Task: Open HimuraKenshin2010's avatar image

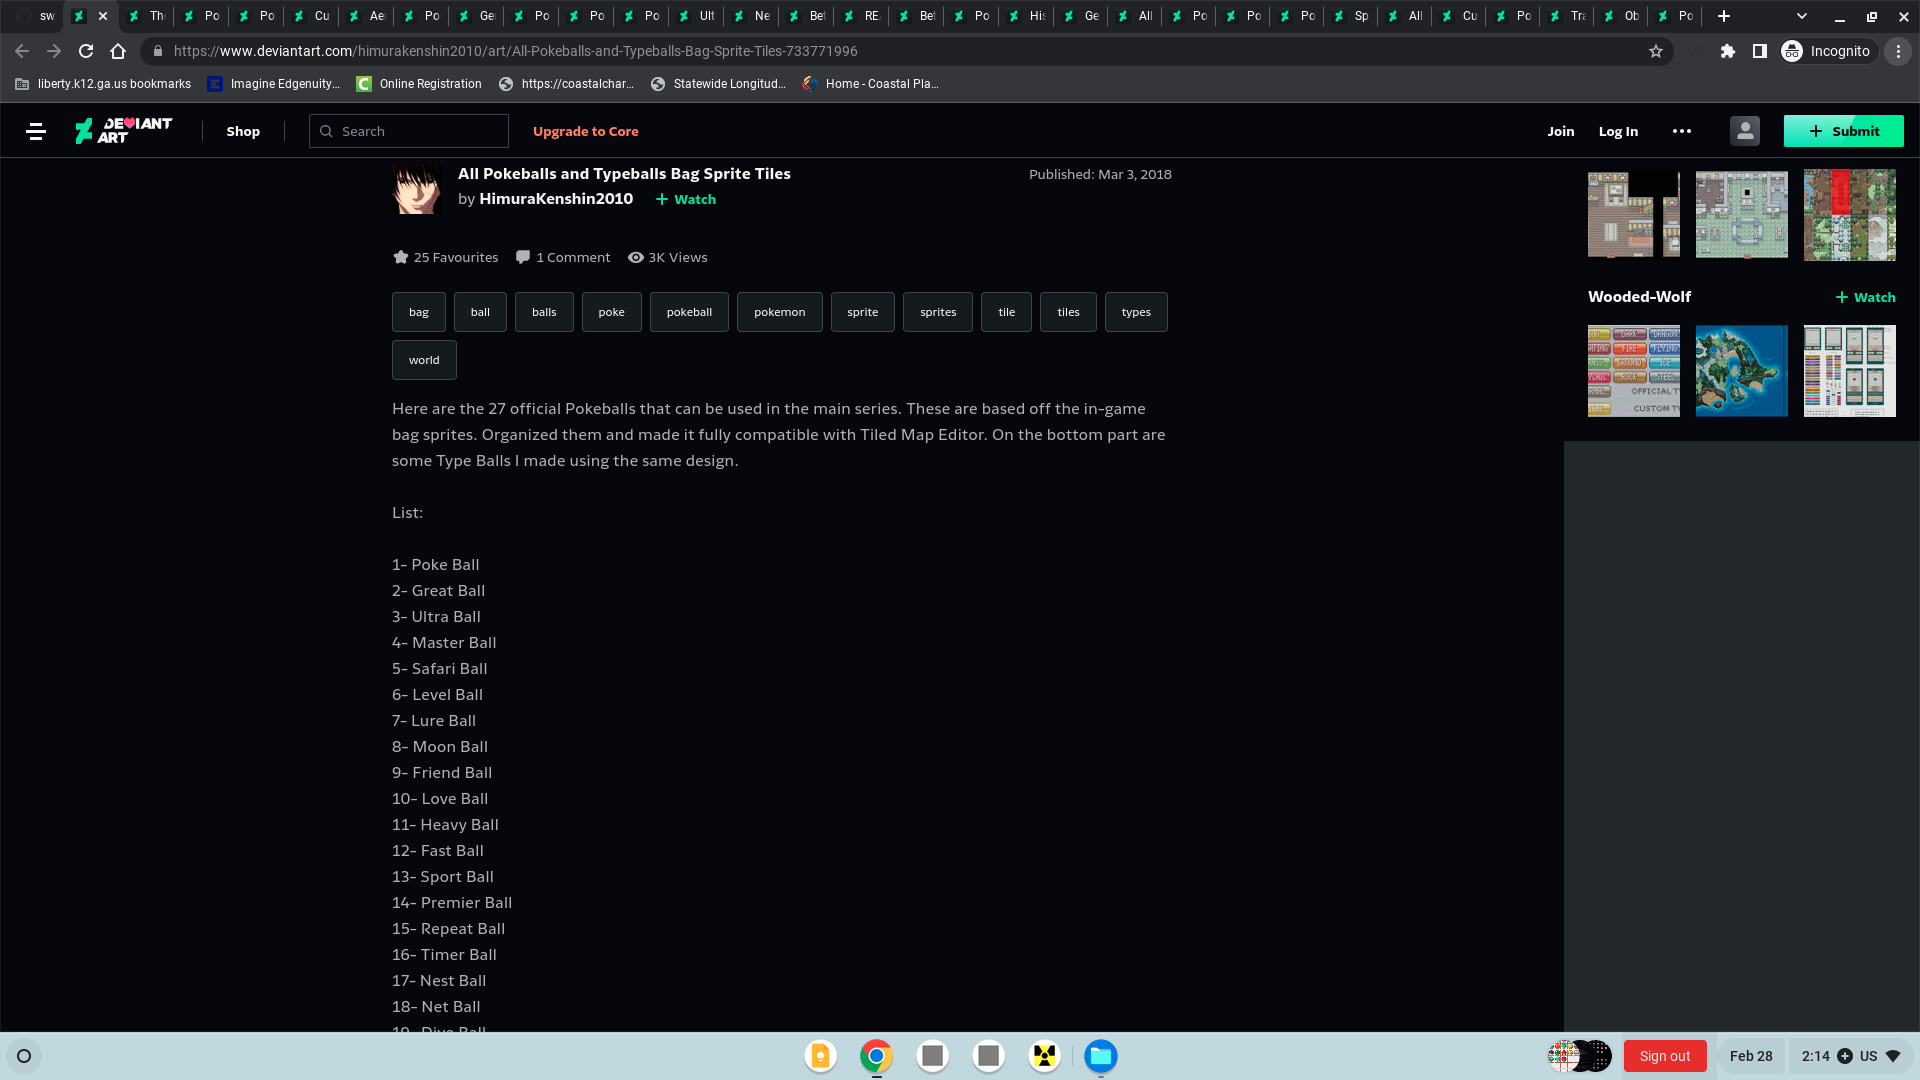Action: click(x=417, y=188)
